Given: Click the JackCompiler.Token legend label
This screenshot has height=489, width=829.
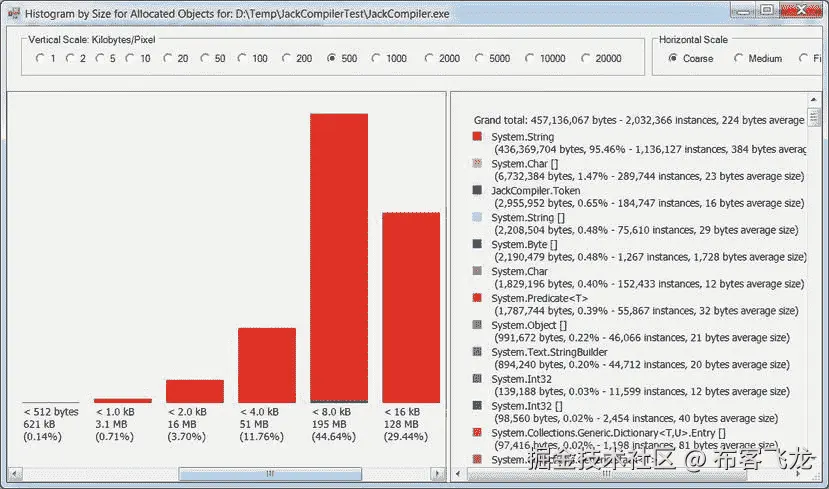Looking at the screenshot, I should tap(536, 191).
